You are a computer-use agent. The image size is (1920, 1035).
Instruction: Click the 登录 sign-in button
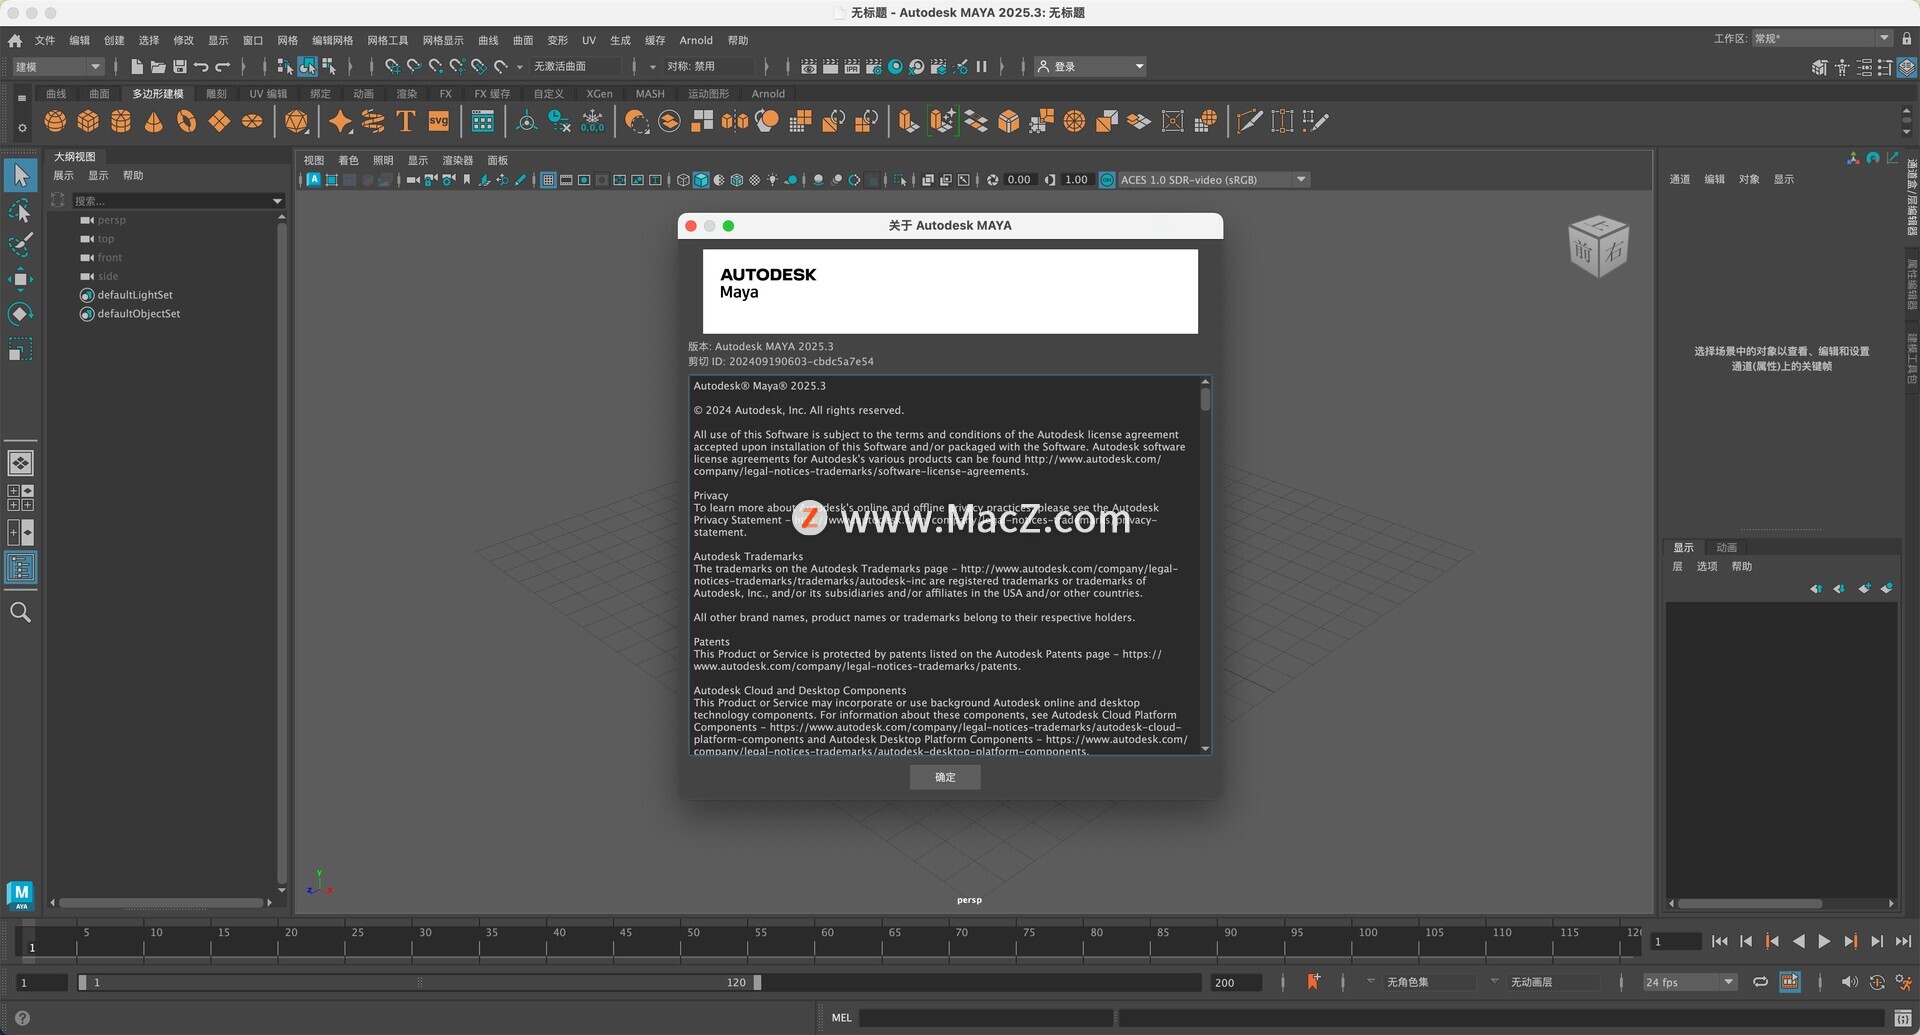tap(1089, 67)
